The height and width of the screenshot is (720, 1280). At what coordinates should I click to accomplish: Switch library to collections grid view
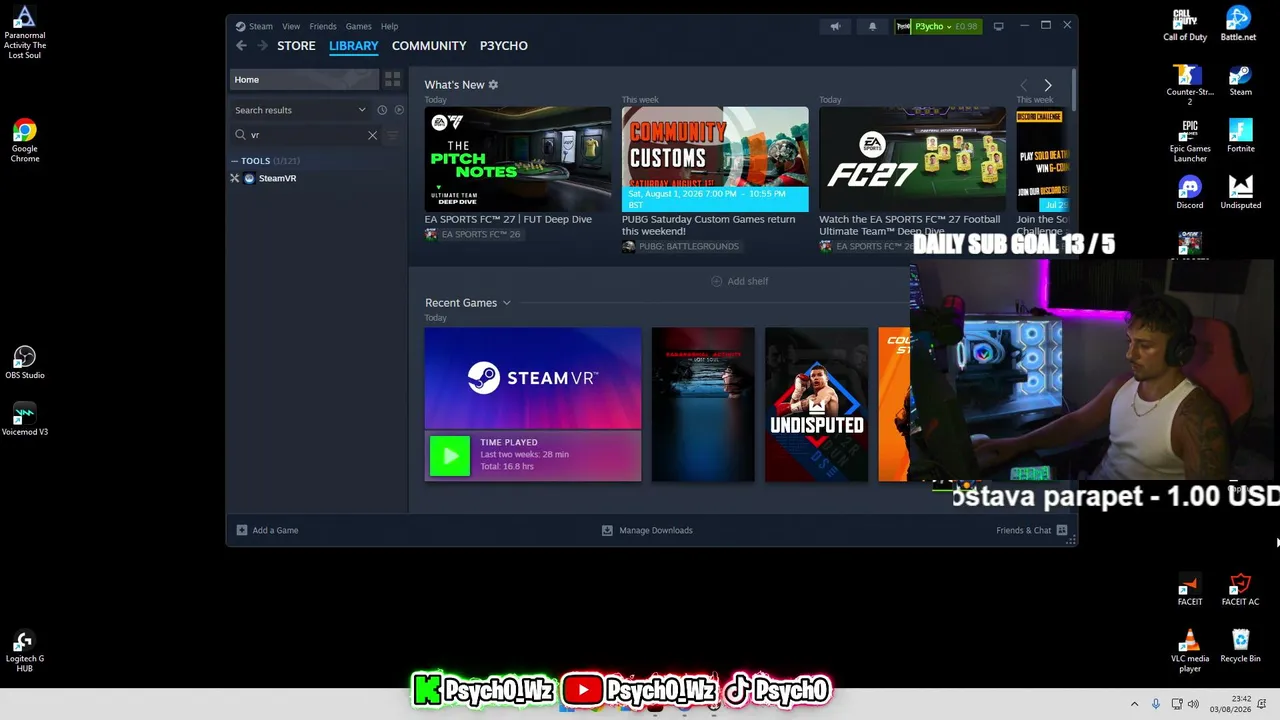click(x=392, y=79)
